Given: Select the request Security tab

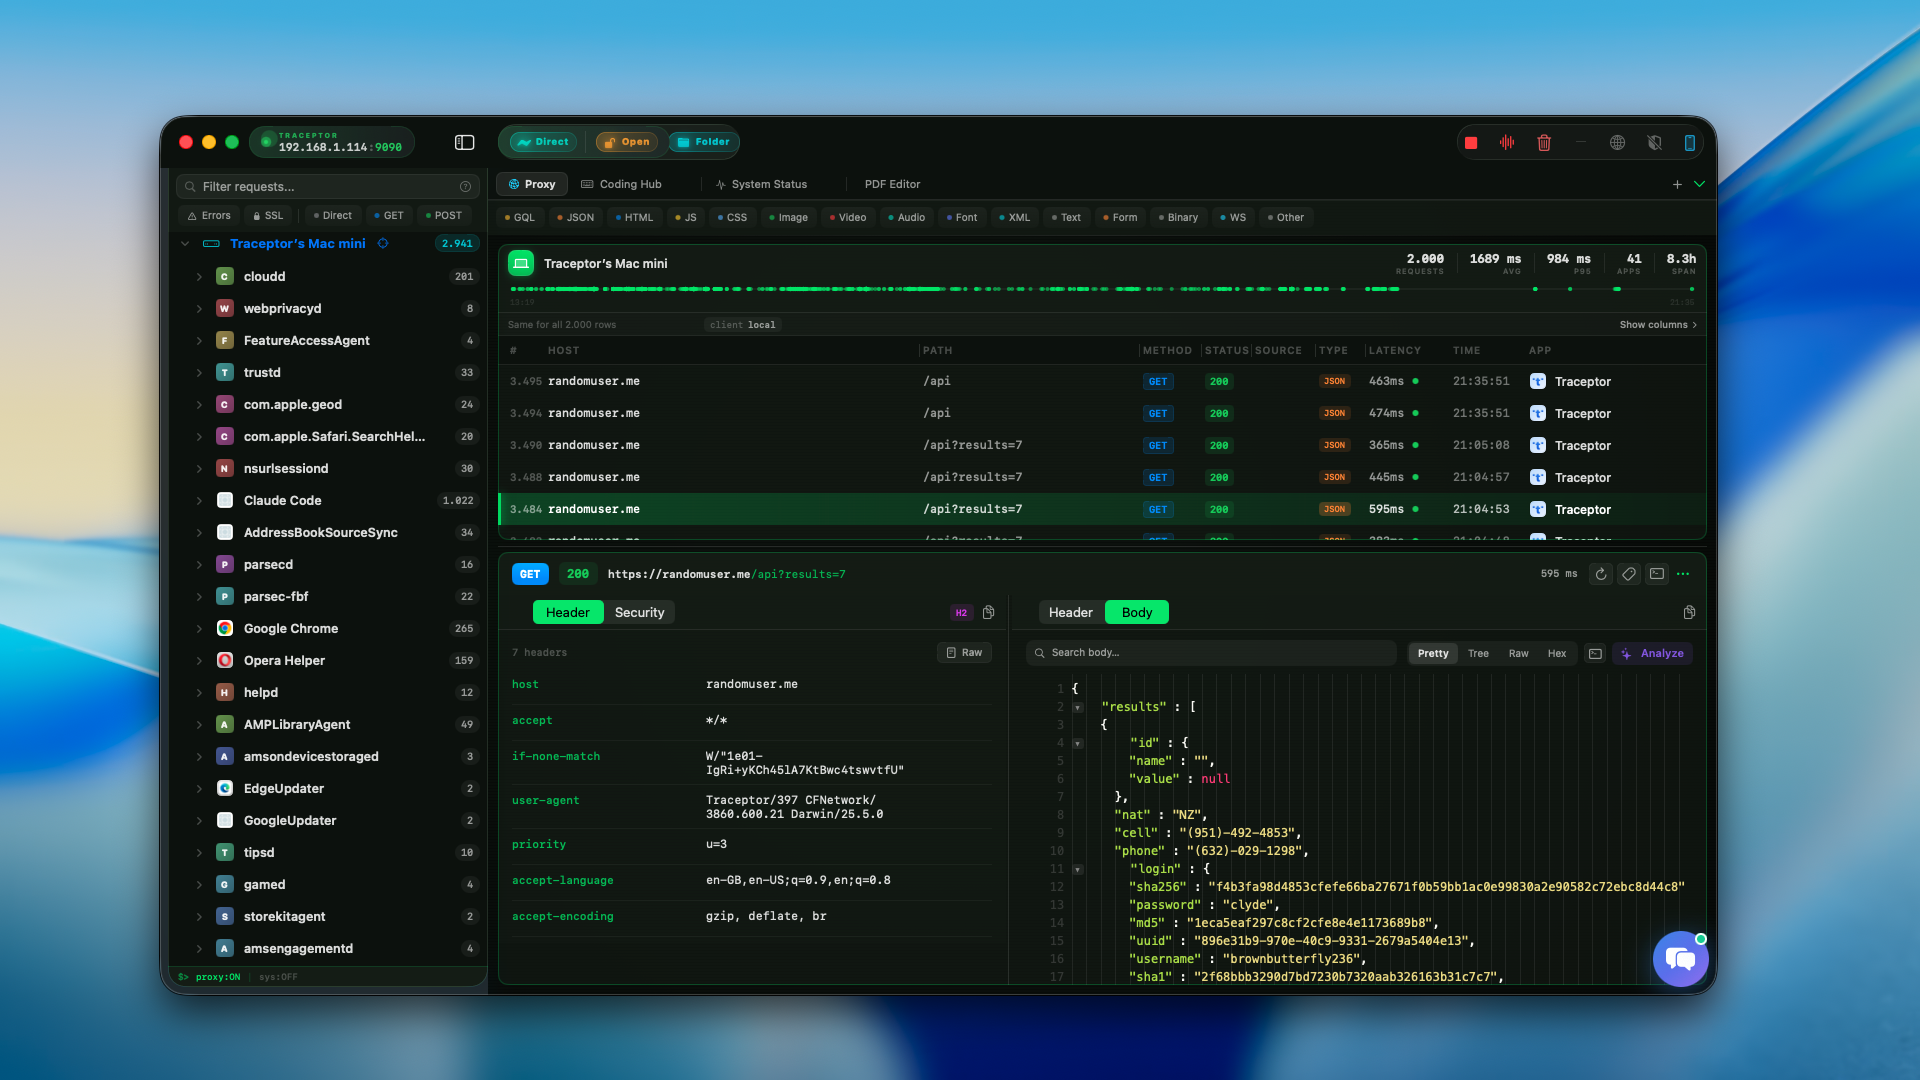Looking at the screenshot, I should (639, 613).
